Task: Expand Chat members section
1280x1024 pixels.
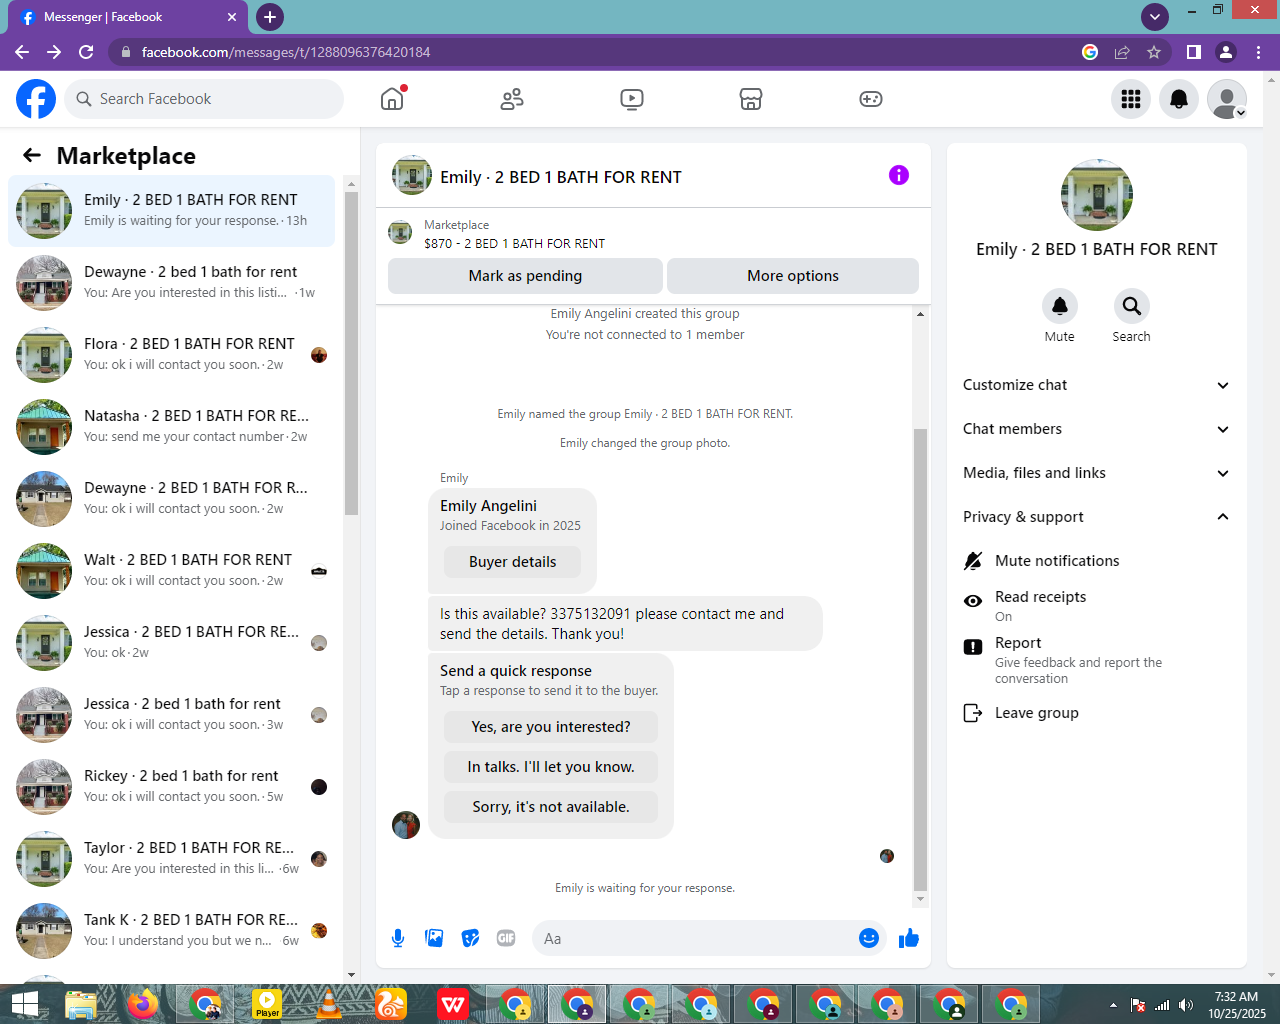Action: (x=1095, y=429)
